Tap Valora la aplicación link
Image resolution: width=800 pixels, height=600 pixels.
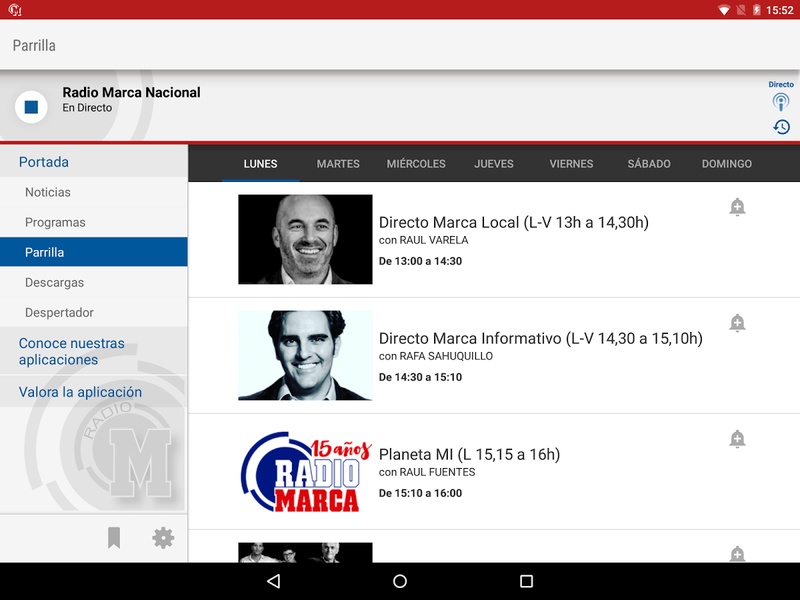[94, 392]
